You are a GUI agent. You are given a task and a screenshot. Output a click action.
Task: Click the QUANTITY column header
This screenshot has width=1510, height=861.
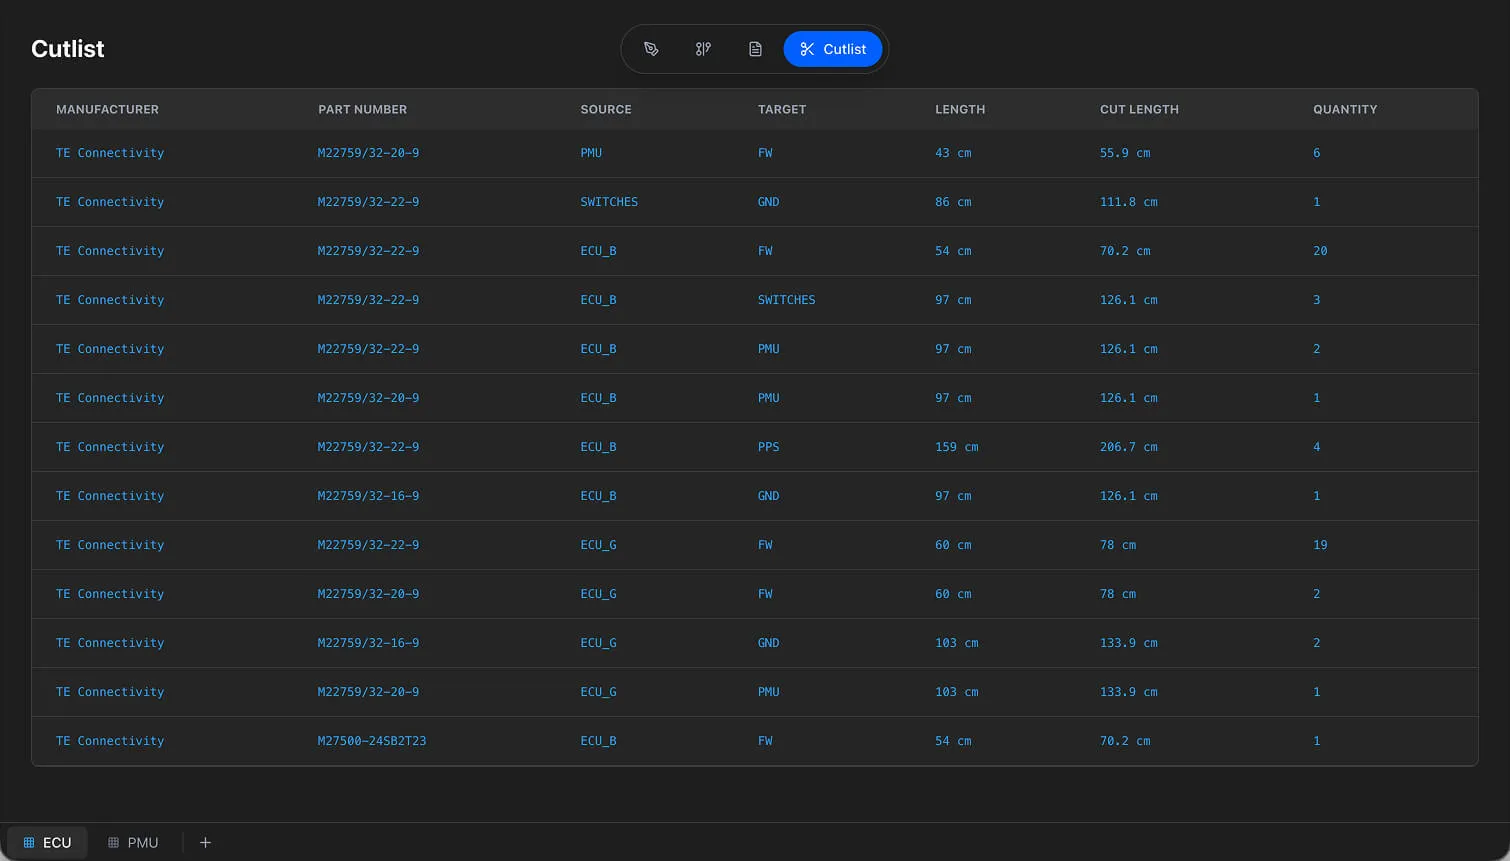coord(1345,109)
